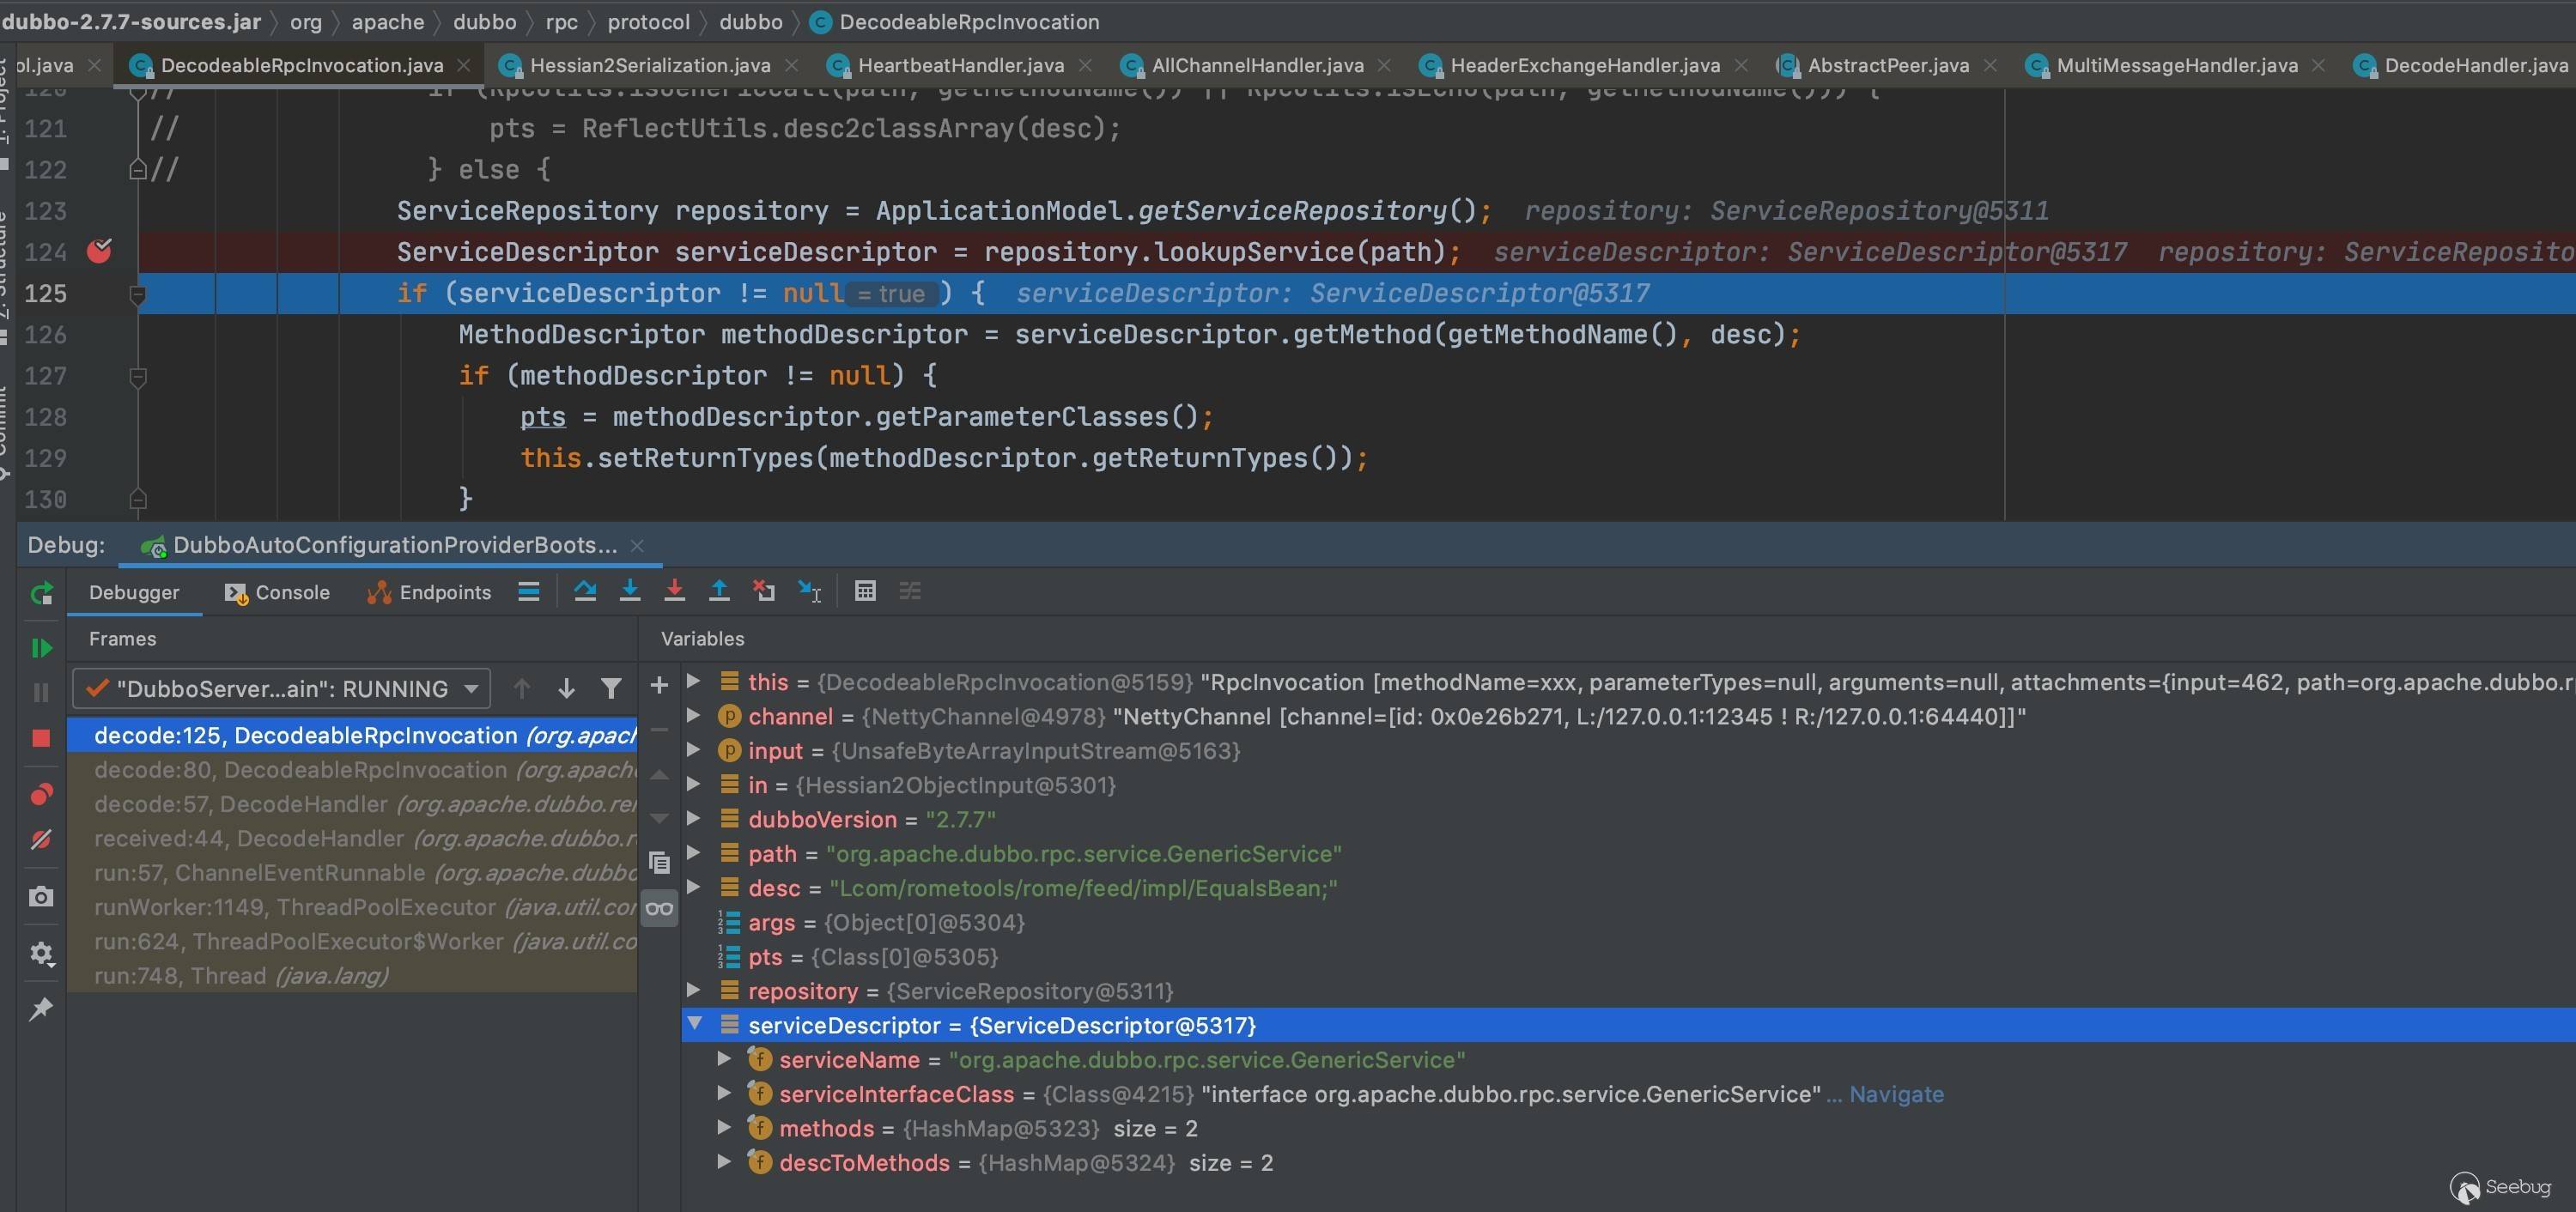
Task: Select frame decode:80, DecodeableRpcInvocation
Action: pos(352,770)
